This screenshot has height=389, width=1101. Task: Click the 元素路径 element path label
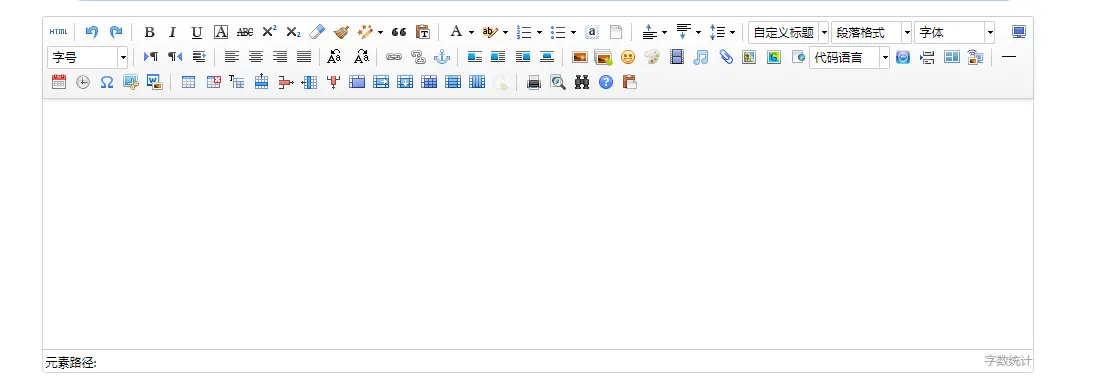pos(71,362)
